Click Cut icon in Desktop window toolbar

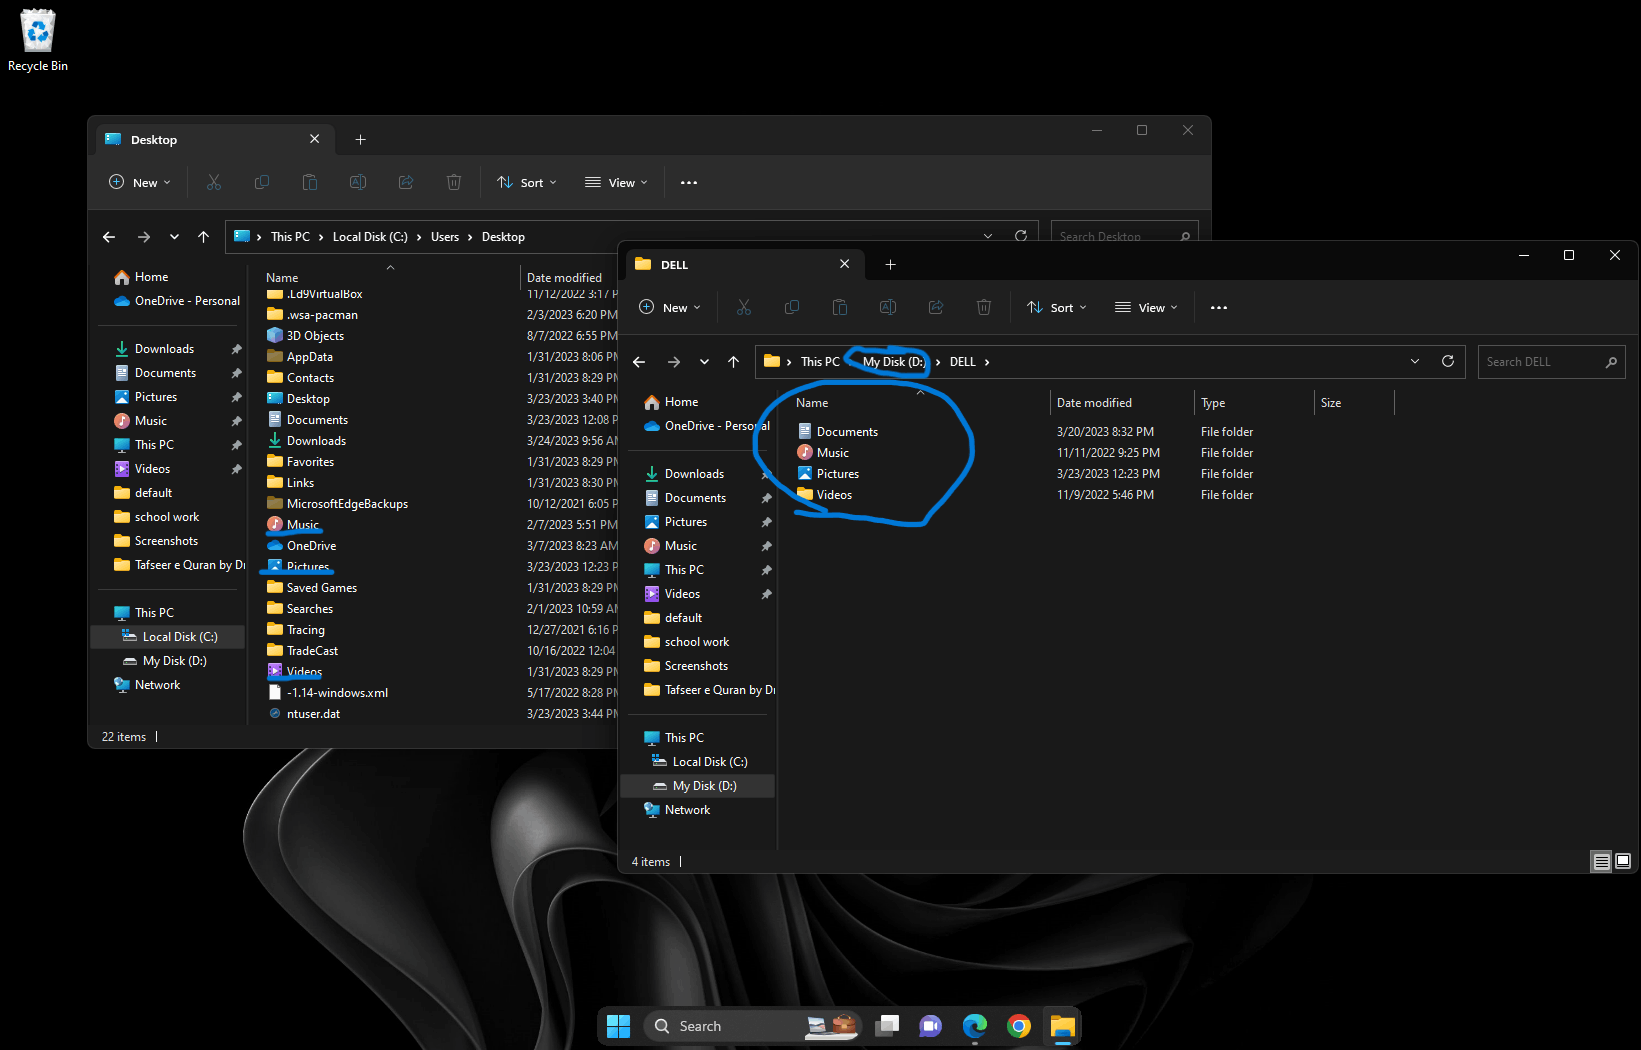pos(214,182)
